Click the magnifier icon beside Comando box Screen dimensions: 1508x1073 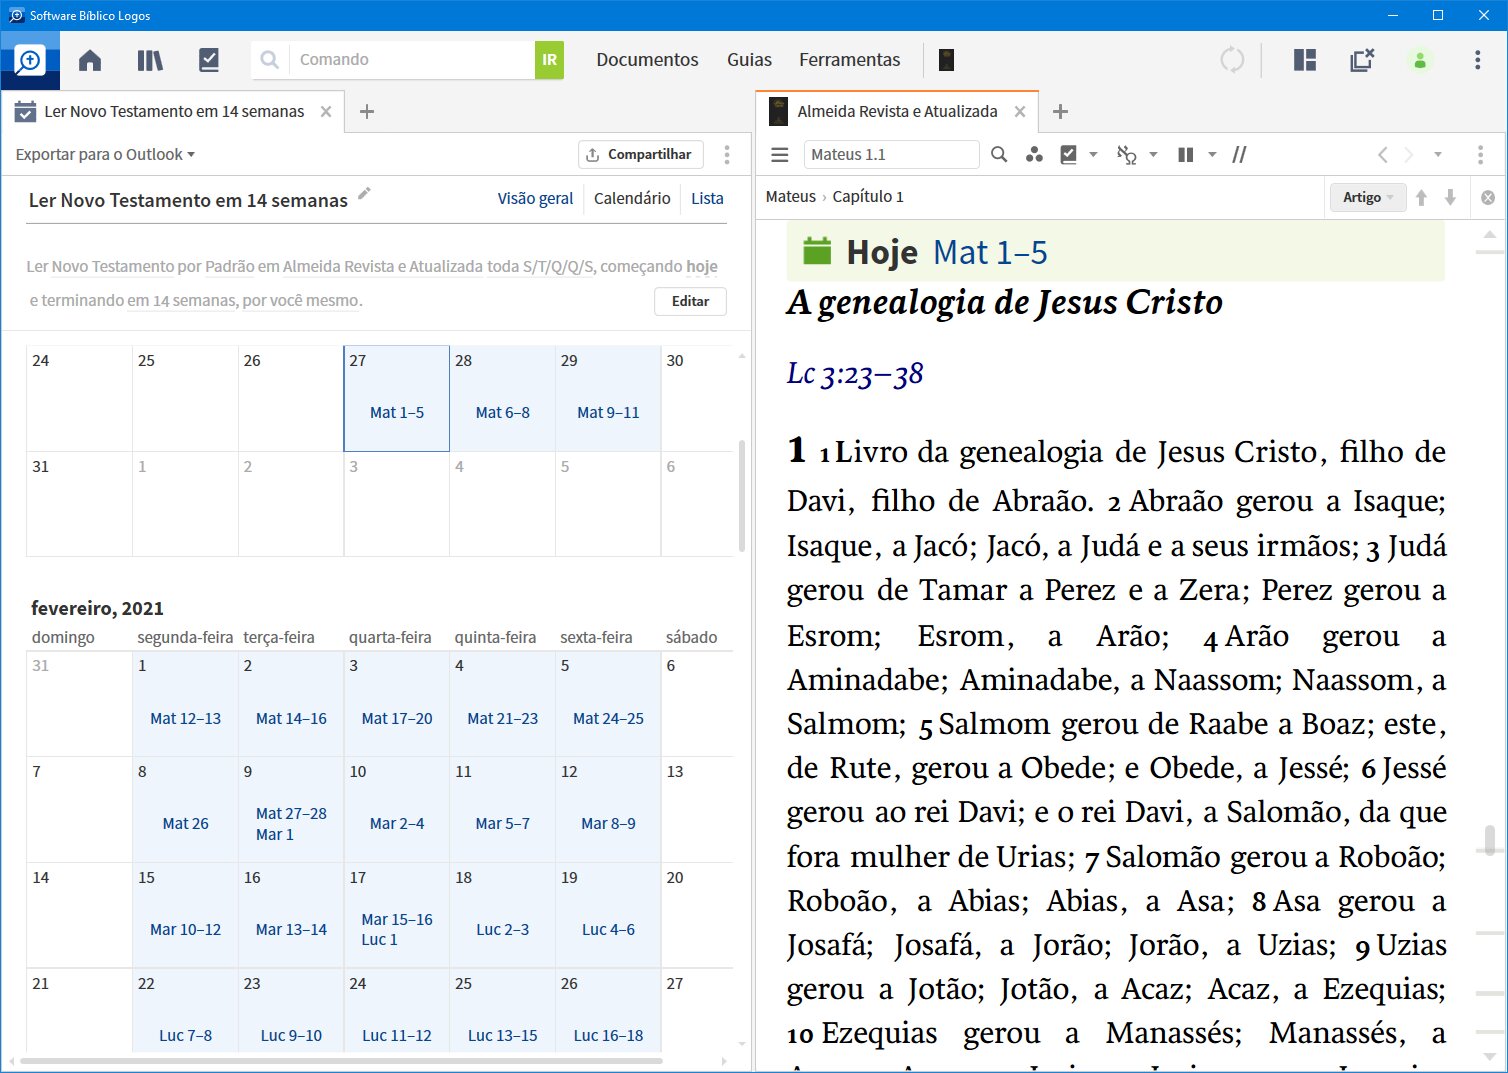coord(270,60)
